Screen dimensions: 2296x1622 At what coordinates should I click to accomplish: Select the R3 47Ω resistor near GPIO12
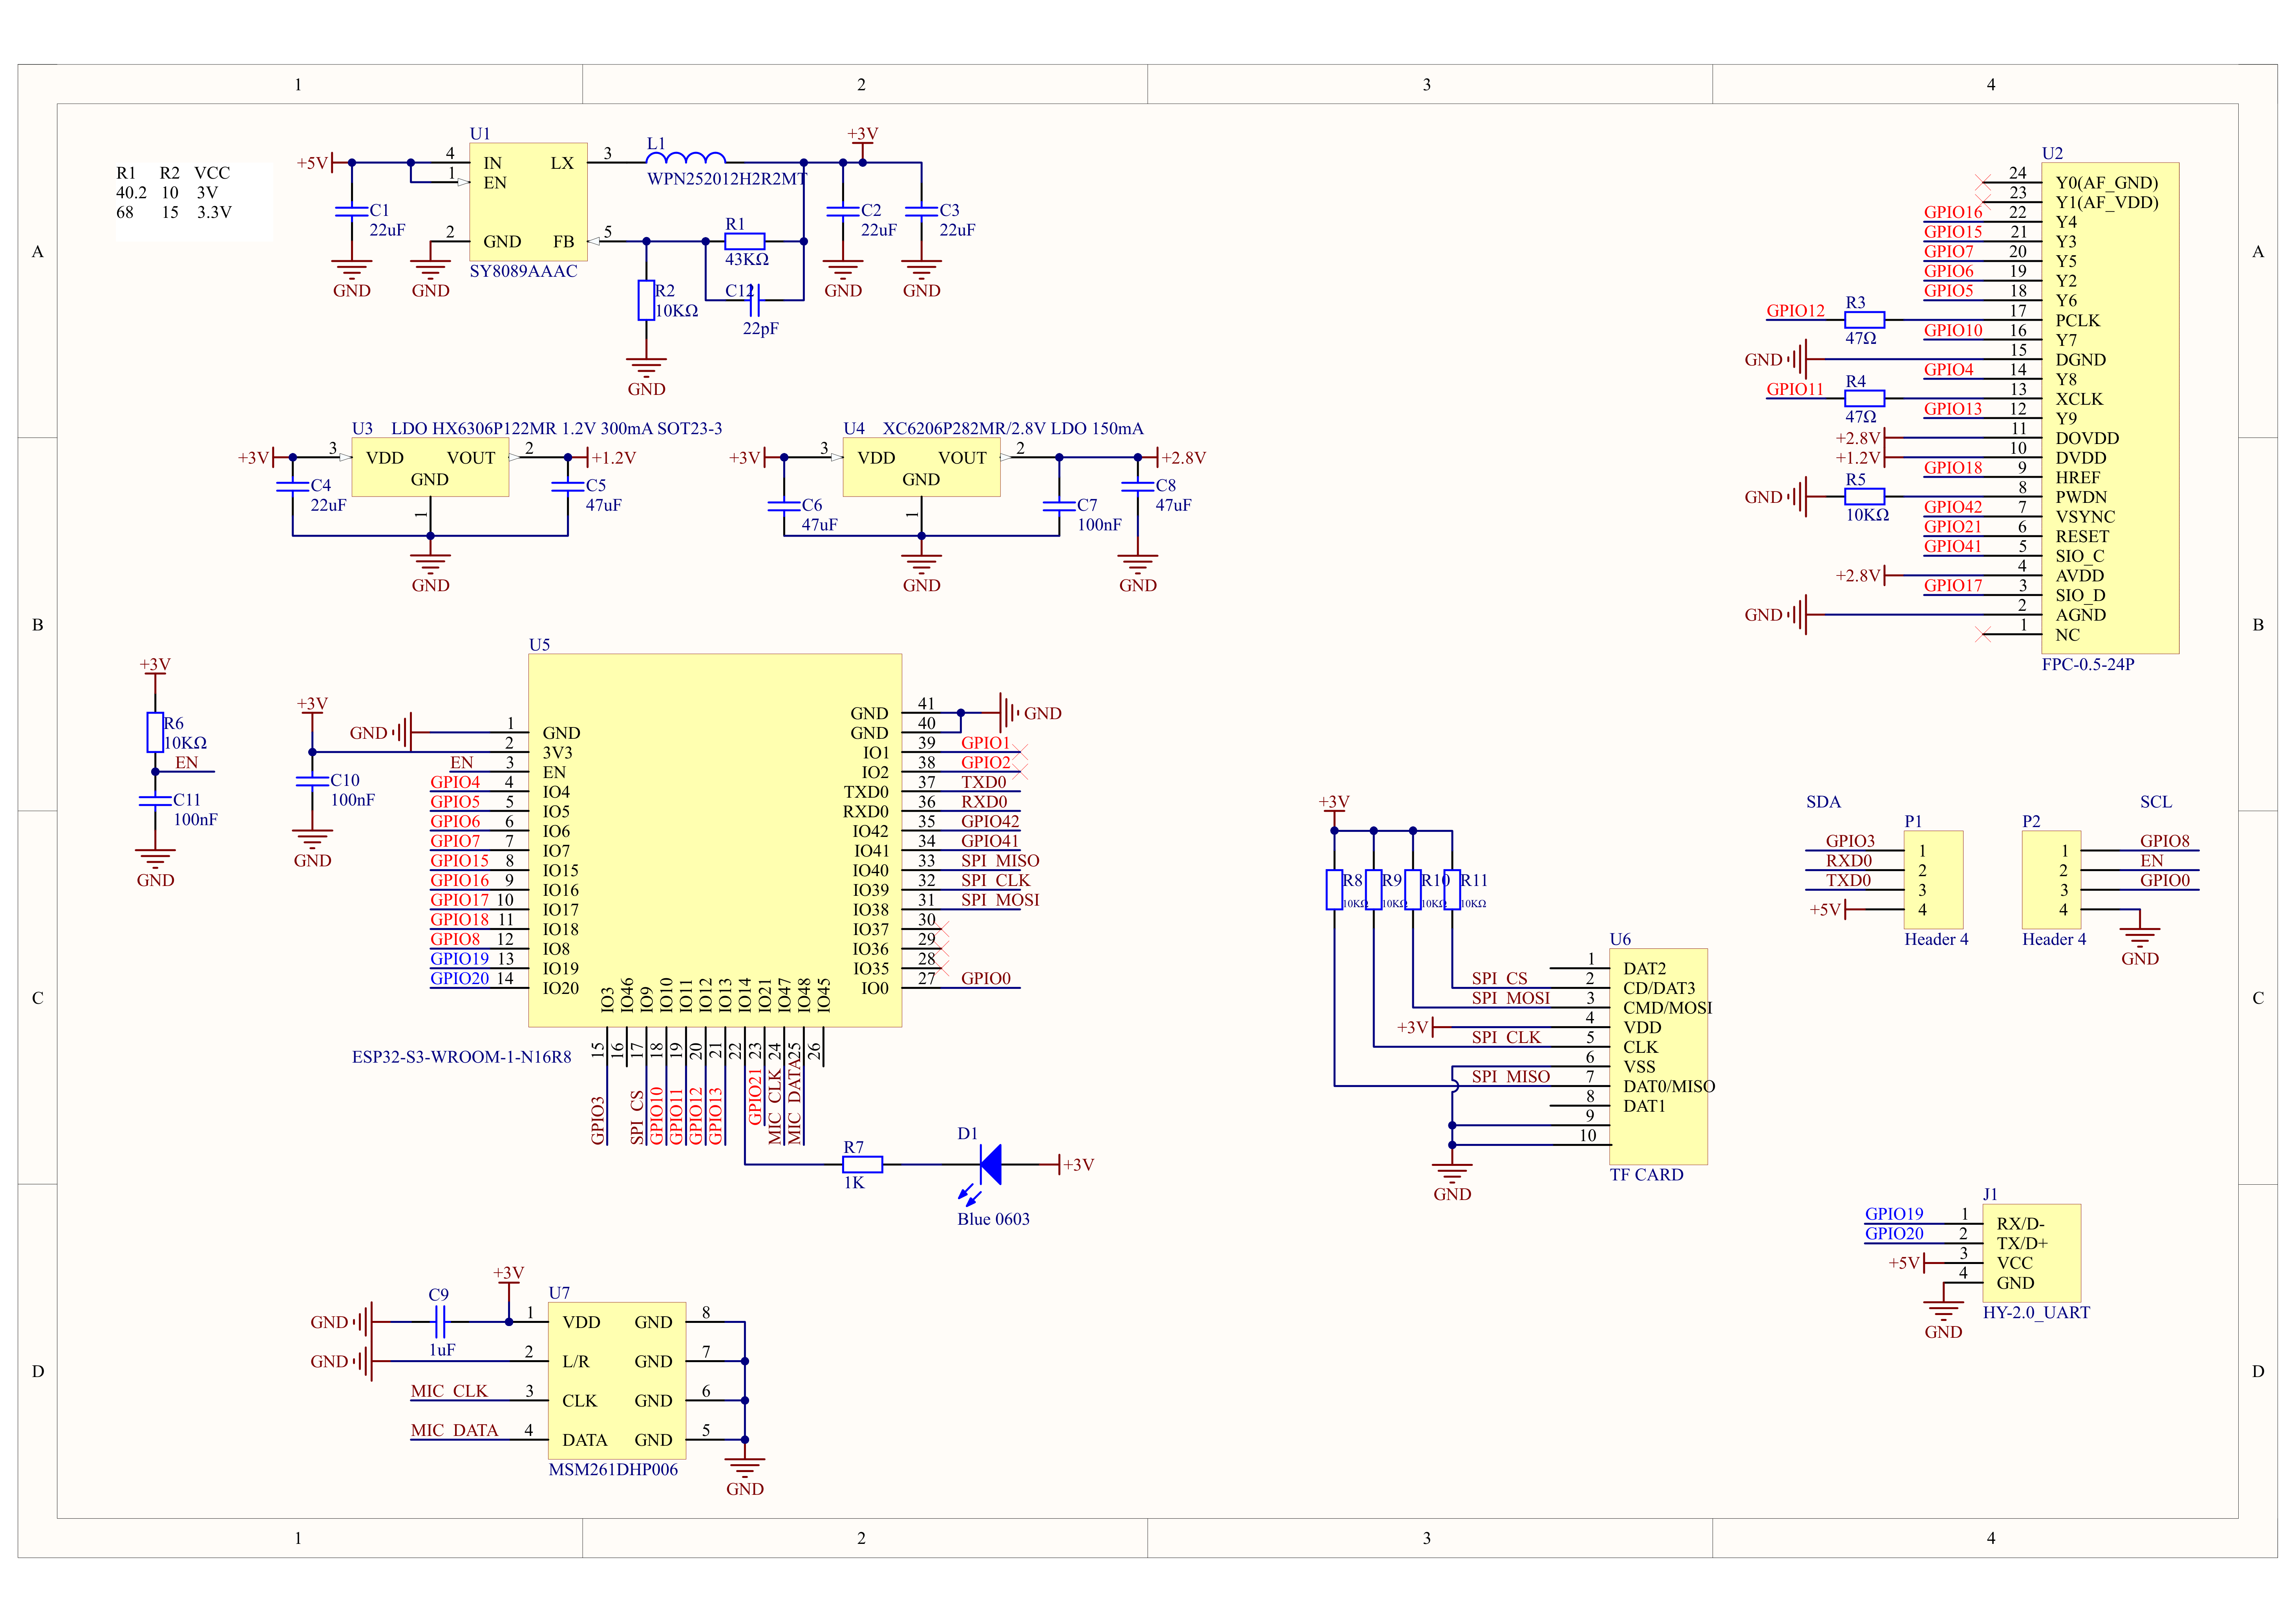pyautogui.click(x=1865, y=320)
